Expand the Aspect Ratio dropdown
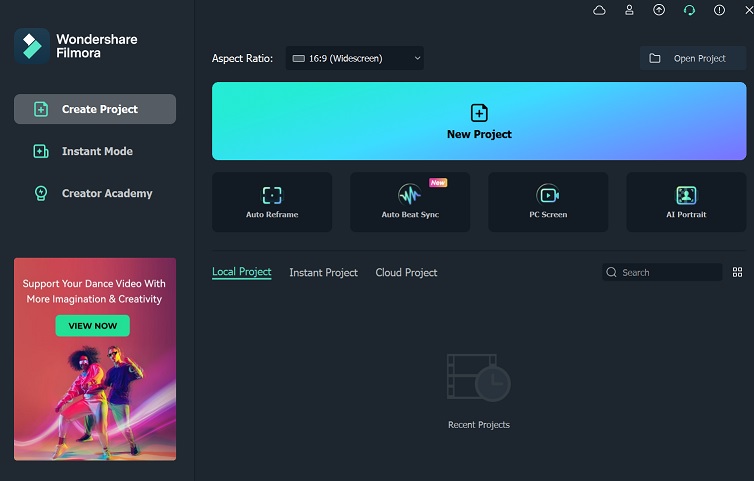754x481 pixels. click(355, 58)
